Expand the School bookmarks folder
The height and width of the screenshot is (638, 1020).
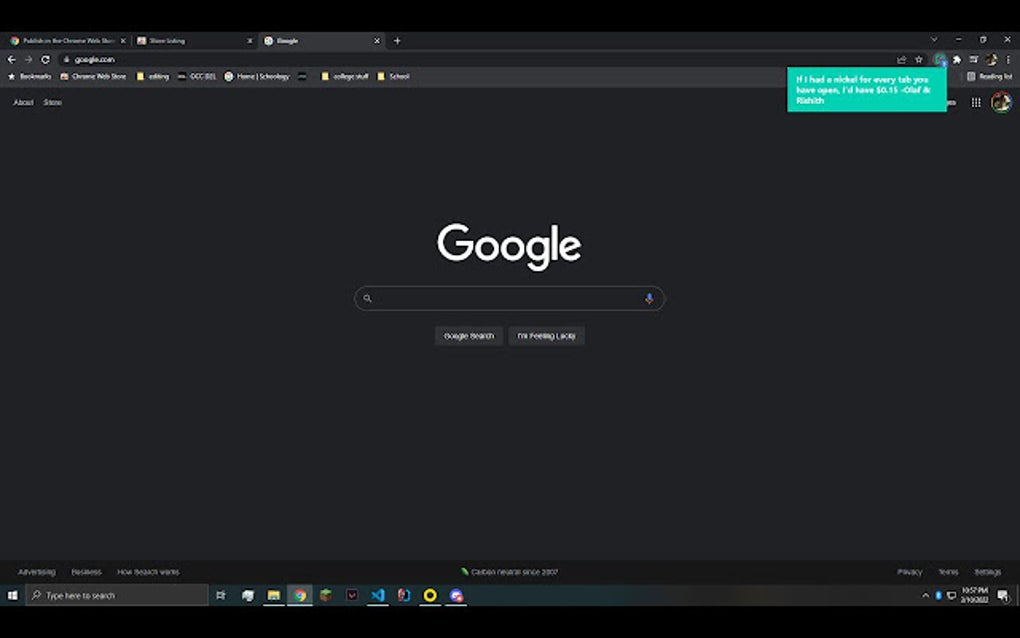coord(393,75)
